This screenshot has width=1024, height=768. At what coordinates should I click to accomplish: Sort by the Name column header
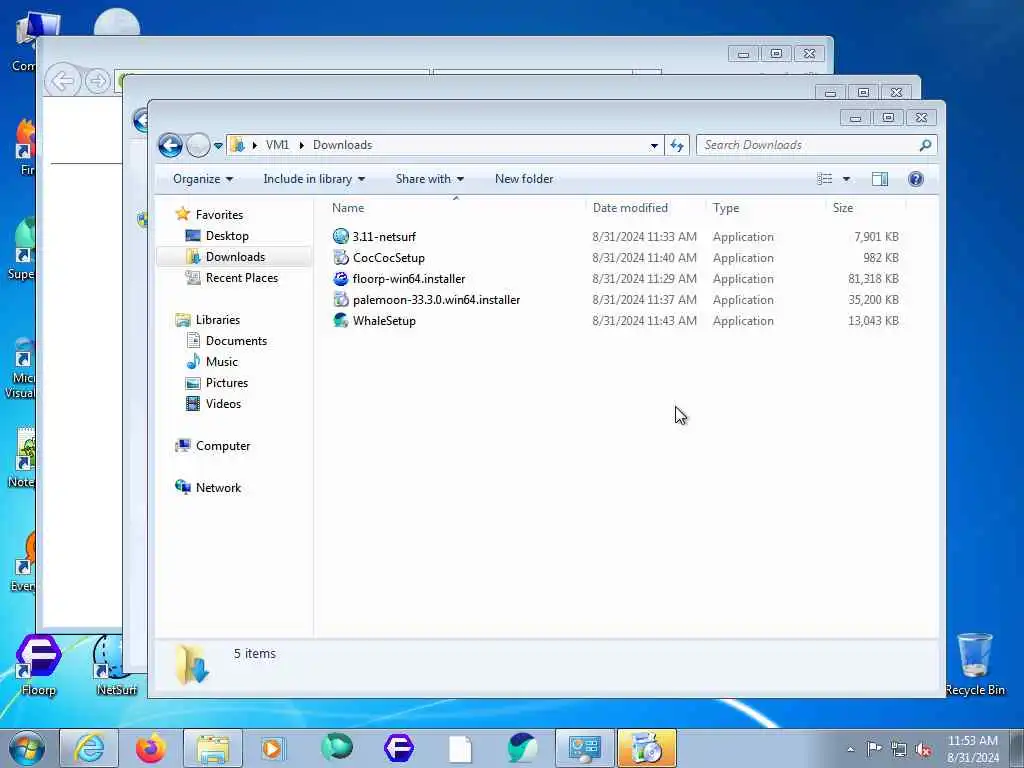pos(348,208)
